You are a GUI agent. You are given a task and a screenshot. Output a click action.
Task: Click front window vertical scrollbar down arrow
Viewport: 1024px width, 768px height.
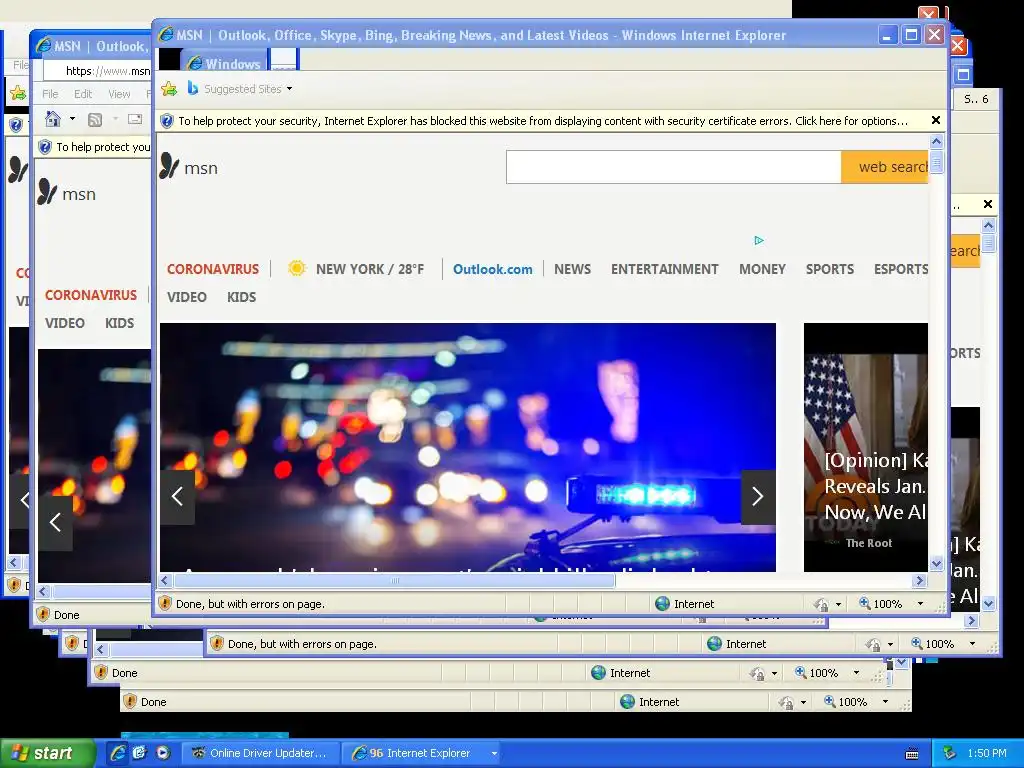[936, 564]
